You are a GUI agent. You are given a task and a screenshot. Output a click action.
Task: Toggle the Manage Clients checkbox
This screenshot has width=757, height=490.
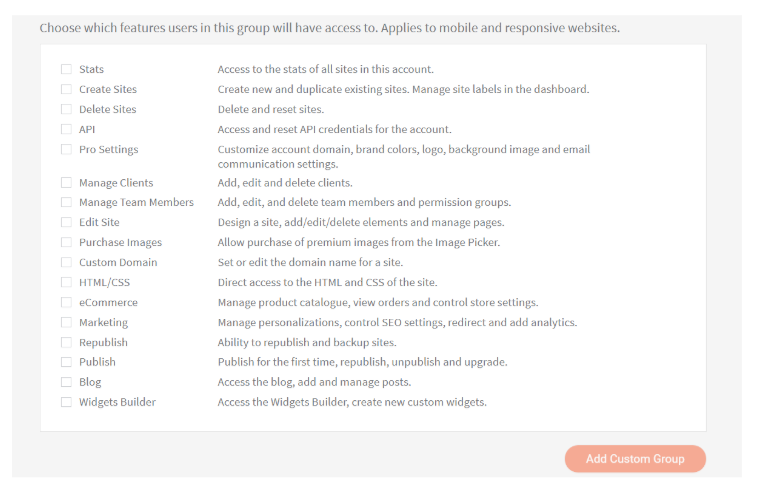click(66, 182)
